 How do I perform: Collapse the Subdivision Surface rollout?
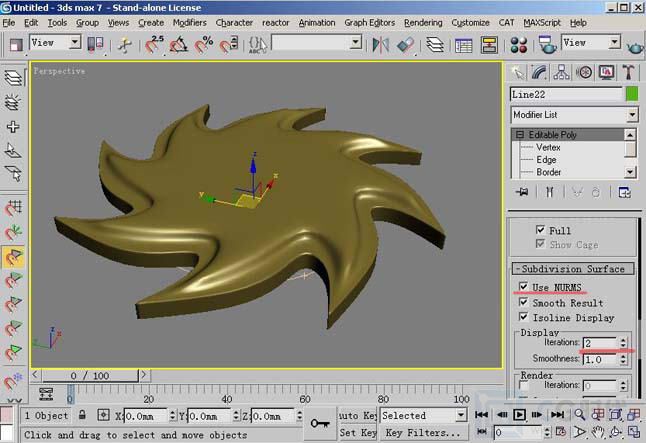click(573, 269)
